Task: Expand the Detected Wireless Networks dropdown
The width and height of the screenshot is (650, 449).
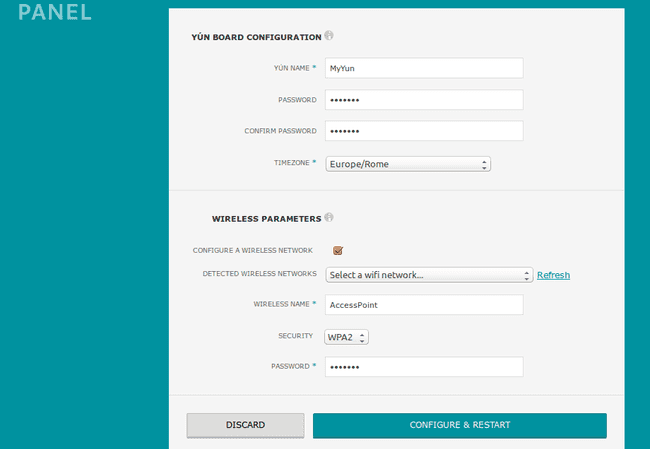Action: pyautogui.click(x=429, y=275)
